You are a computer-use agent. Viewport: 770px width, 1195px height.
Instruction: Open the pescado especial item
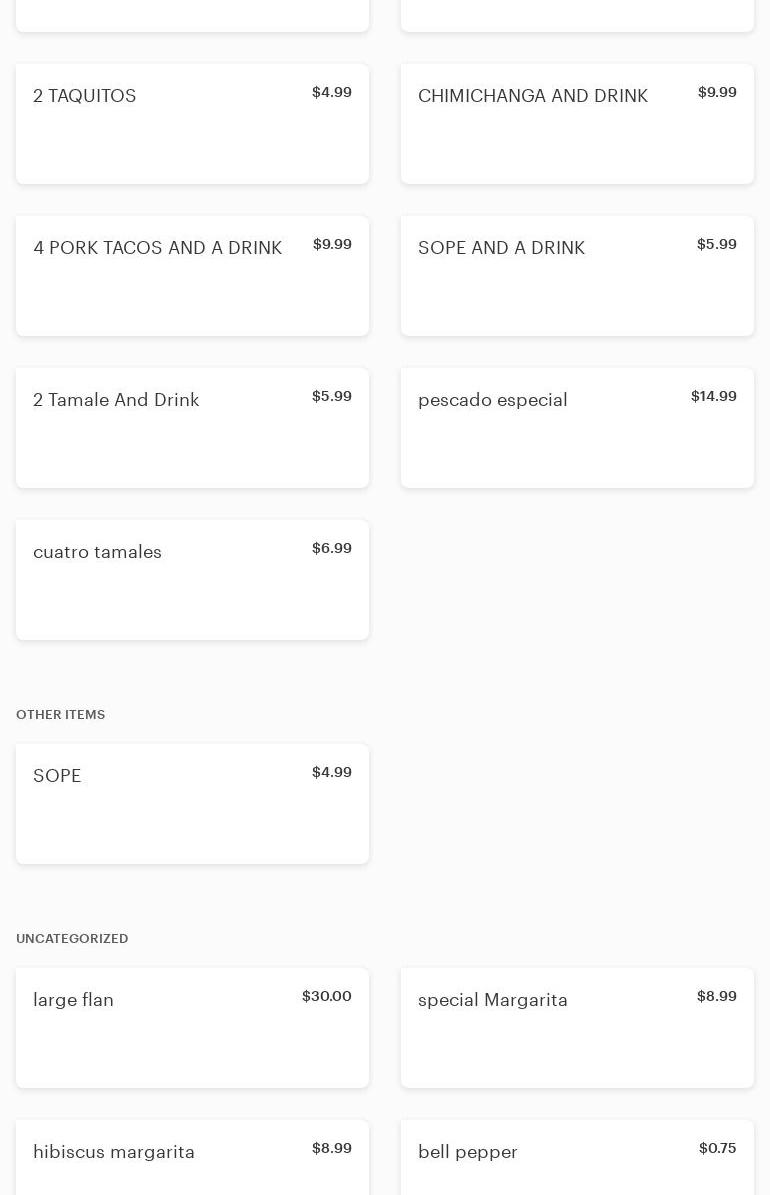(x=577, y=428)
